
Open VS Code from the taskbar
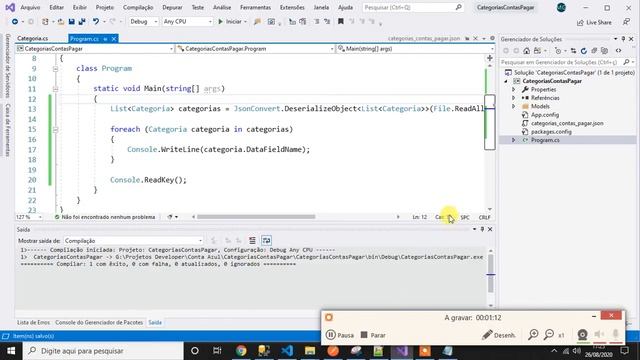tap(287, 351)
